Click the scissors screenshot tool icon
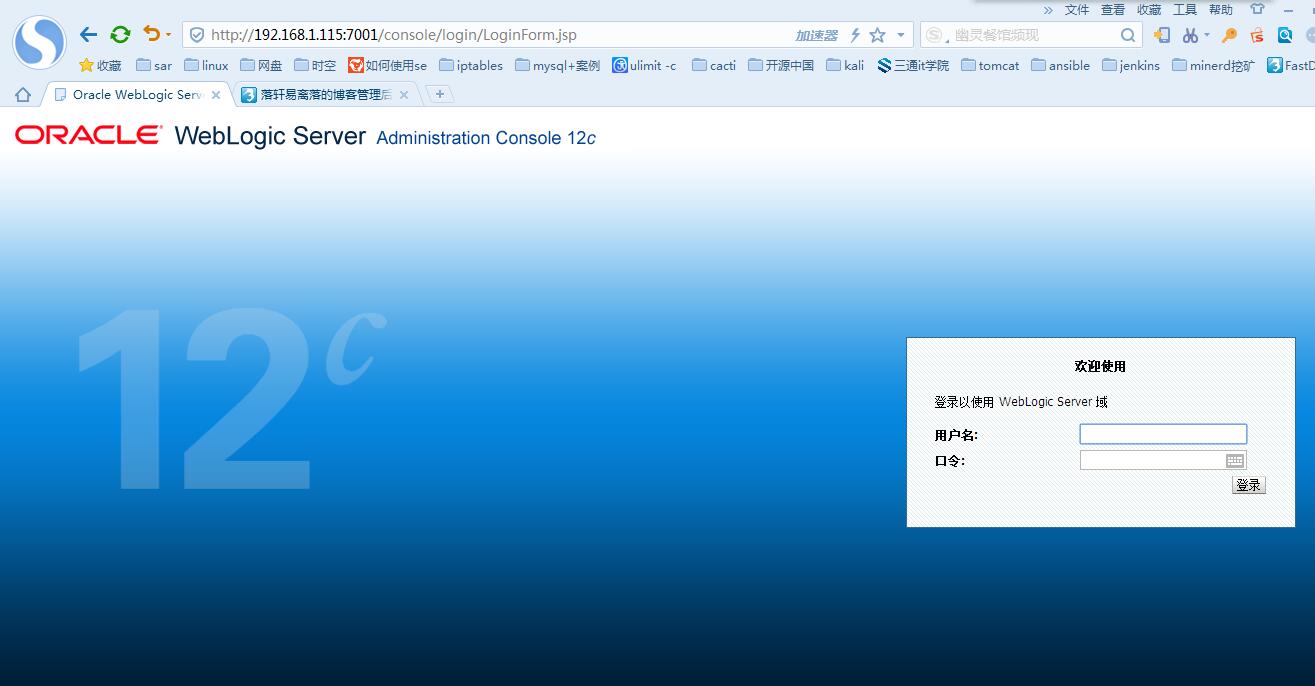Viewport: 1315px width, 686px height. point(1190,35)
